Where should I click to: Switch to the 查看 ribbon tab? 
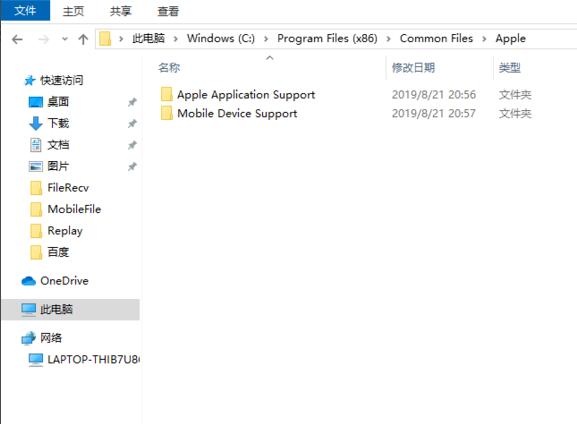tap(168, 11)
